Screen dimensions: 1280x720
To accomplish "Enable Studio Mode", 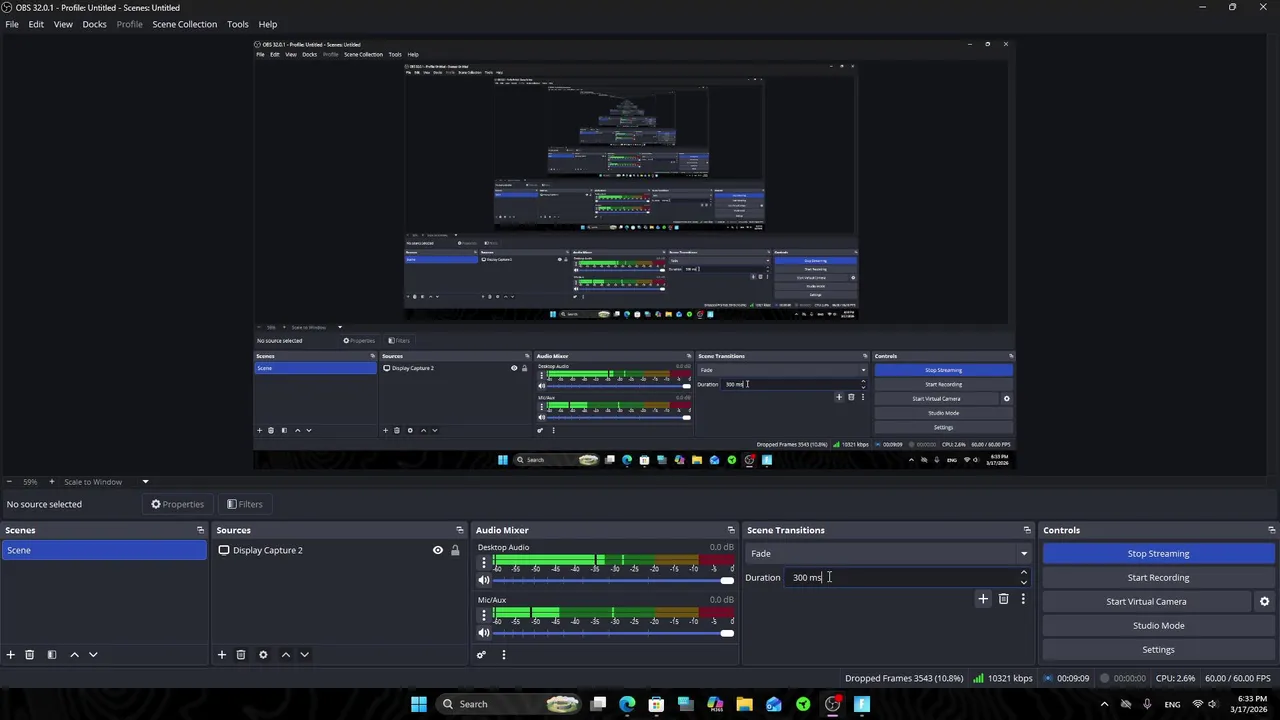I will [1158, 626].
